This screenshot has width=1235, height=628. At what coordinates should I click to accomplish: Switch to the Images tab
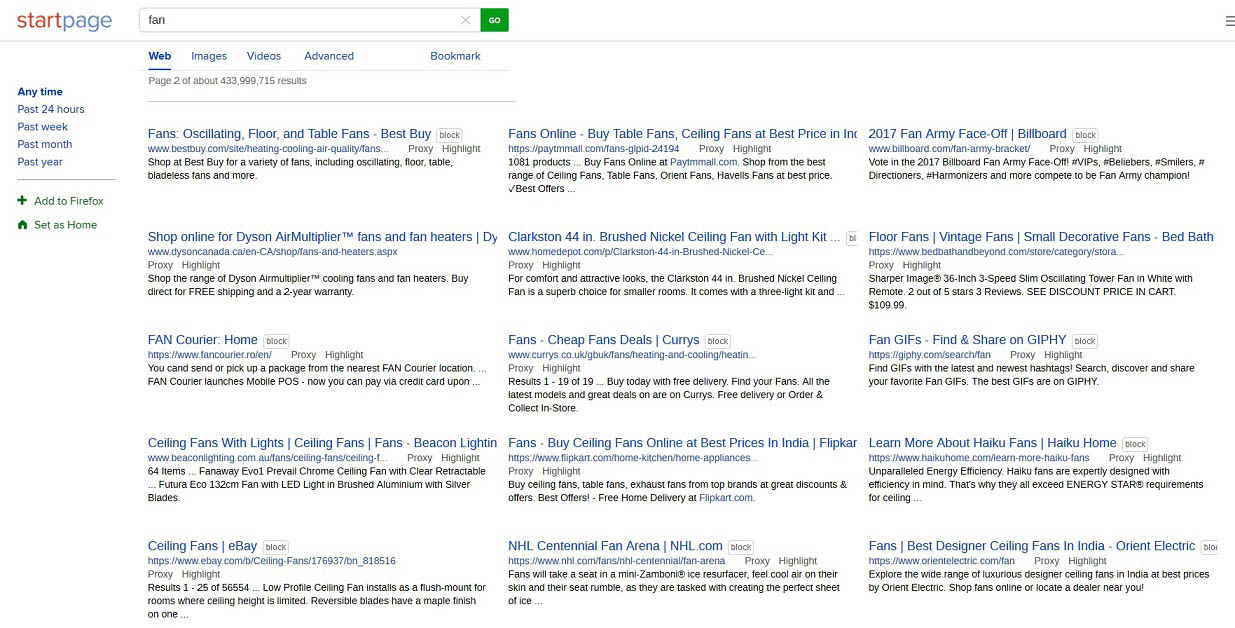pyautogui.click(x=209, y=56)
